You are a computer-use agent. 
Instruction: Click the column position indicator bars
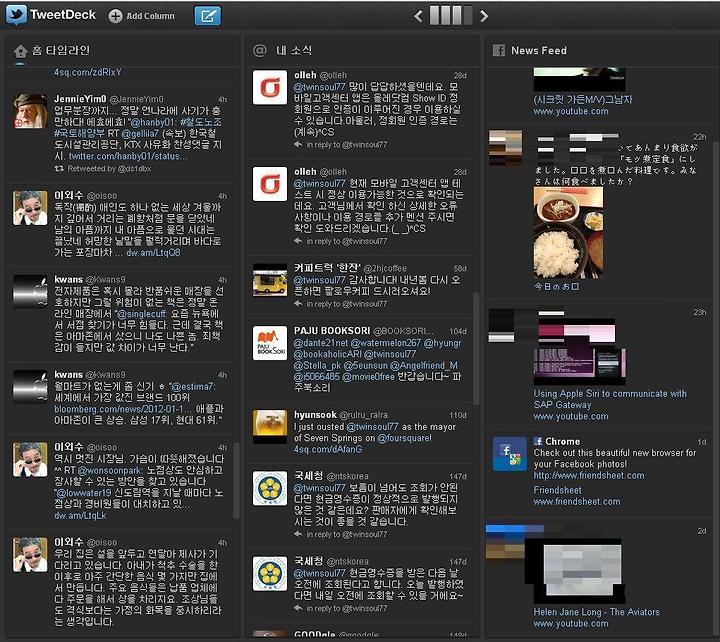point(450,16)
